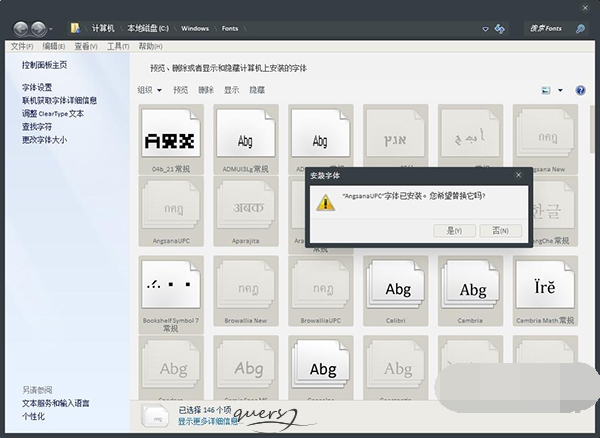Click 显示更多详细信息 in the details pane
This screenshot has width=600, height=438.
208,421
